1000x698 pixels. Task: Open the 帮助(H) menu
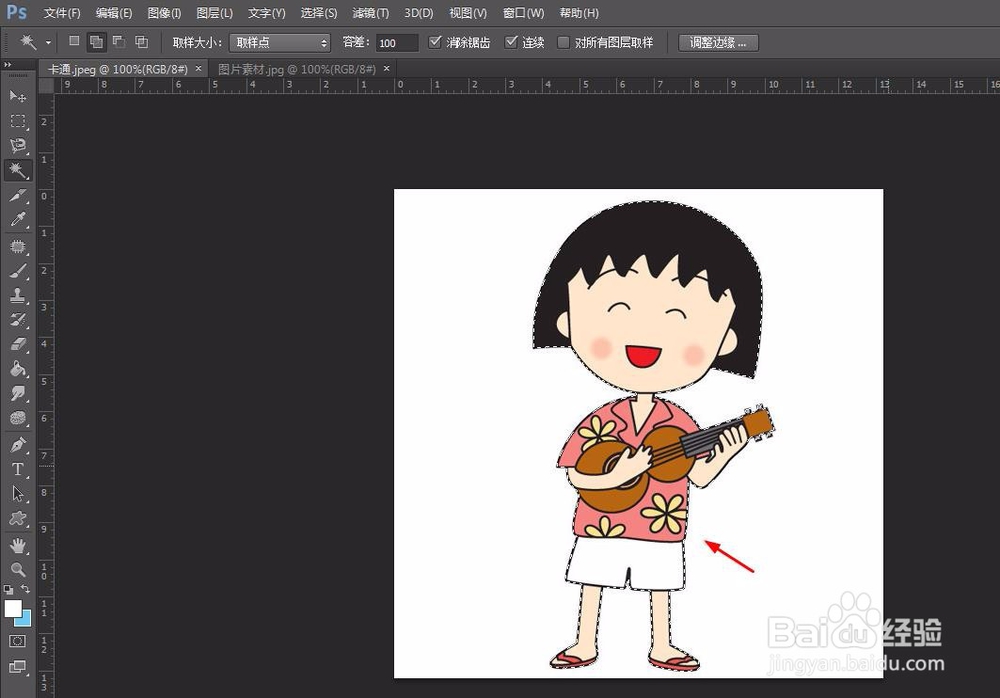[x=579, y=13]
